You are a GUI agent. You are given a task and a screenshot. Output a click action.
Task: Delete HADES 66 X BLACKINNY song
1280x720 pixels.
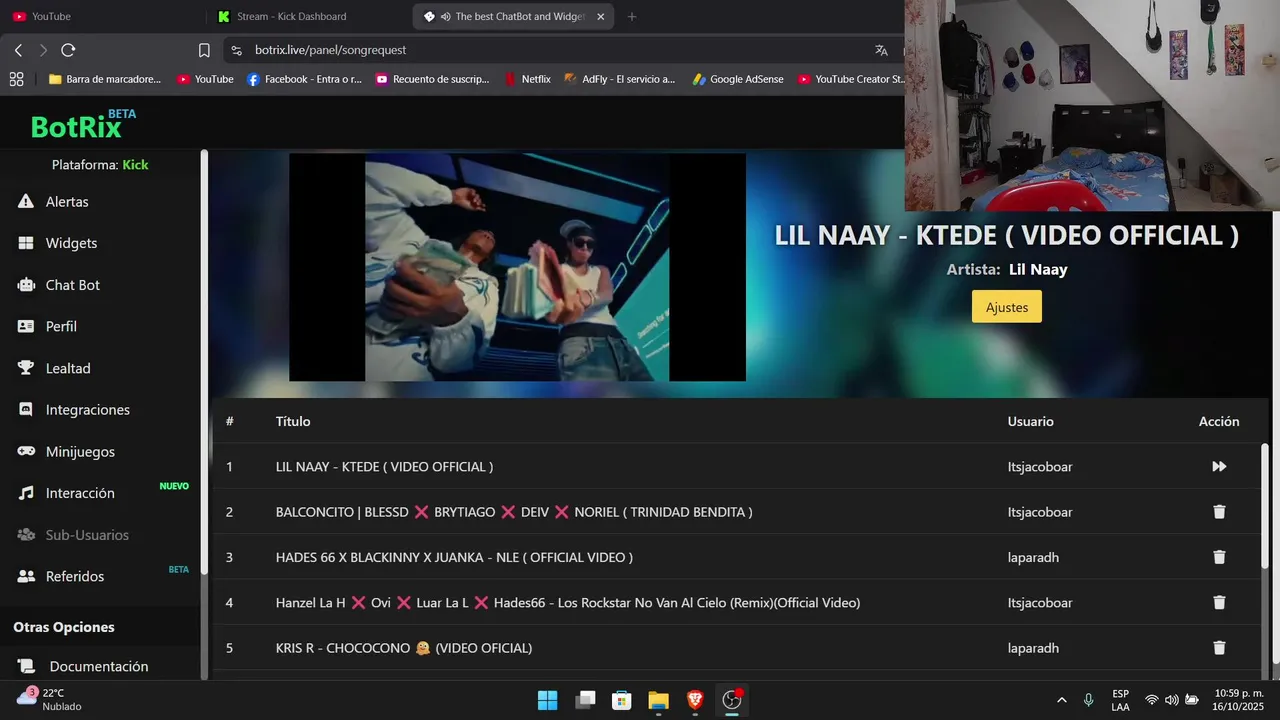tap(1219, 557)
